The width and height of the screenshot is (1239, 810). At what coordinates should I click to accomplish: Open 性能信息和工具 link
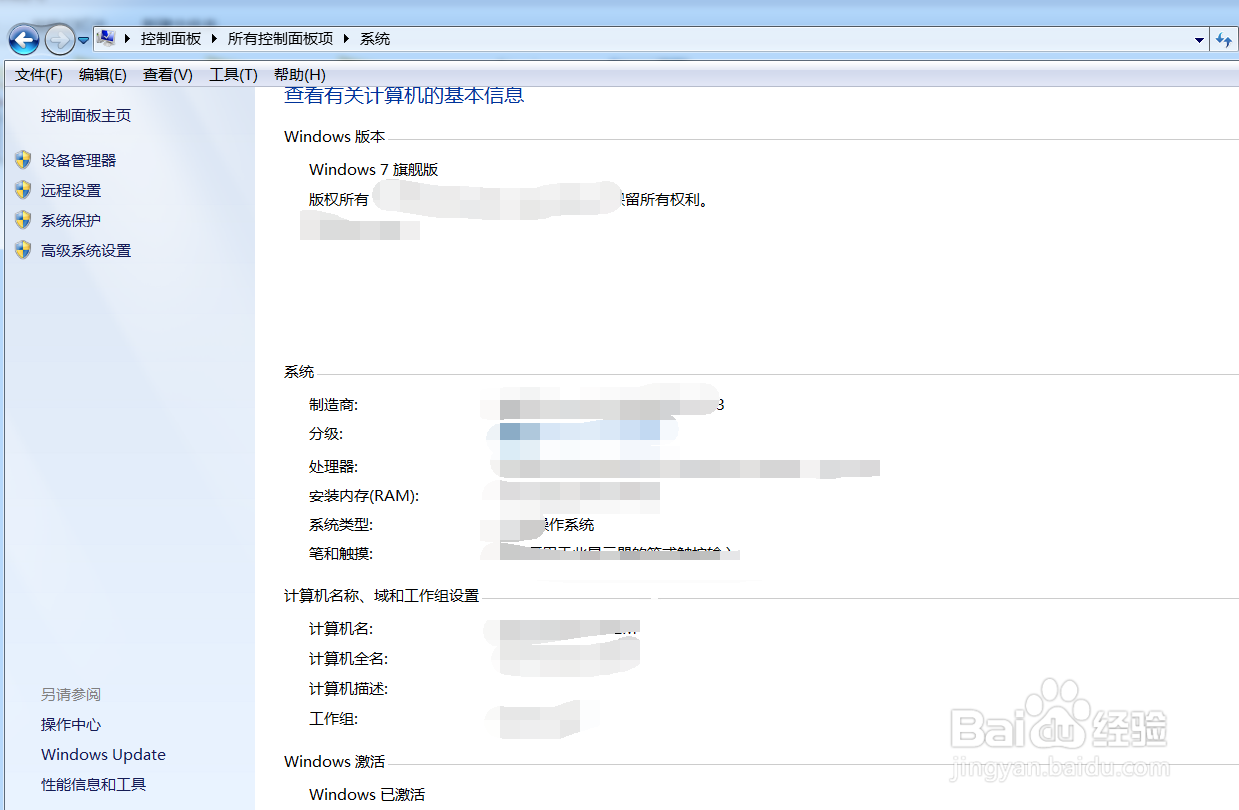pos(94,785)
